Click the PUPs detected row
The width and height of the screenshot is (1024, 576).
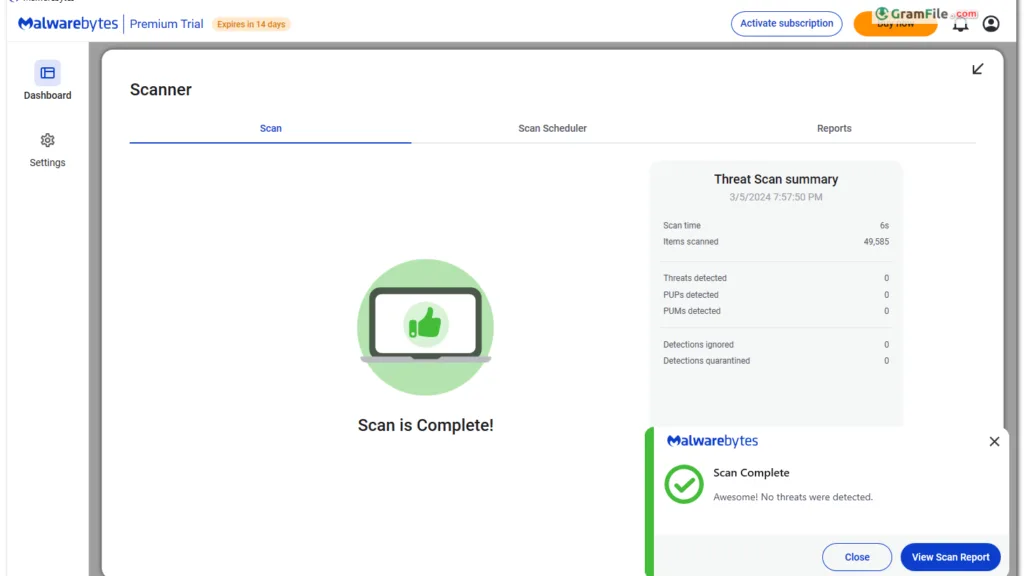pyautogui.click(x=776, y=295)
